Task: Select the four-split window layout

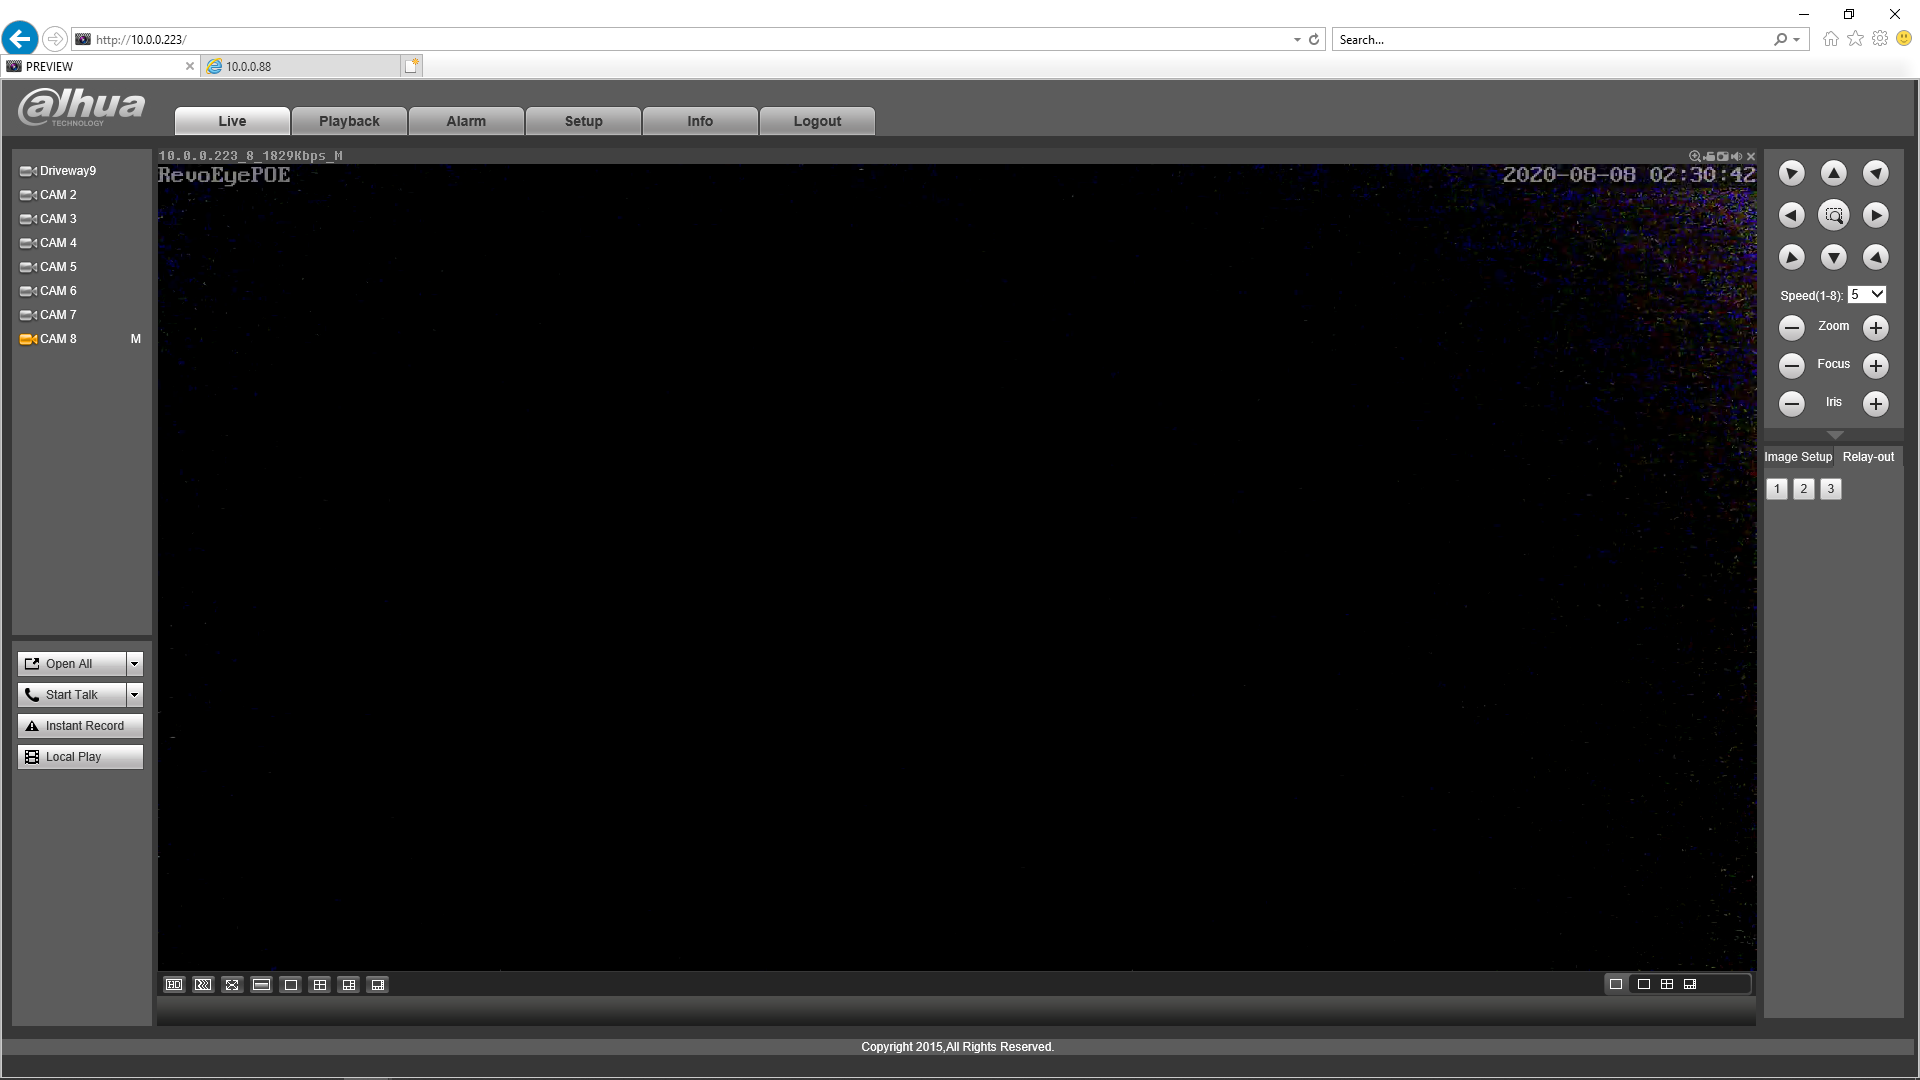Action: (320, 985)
